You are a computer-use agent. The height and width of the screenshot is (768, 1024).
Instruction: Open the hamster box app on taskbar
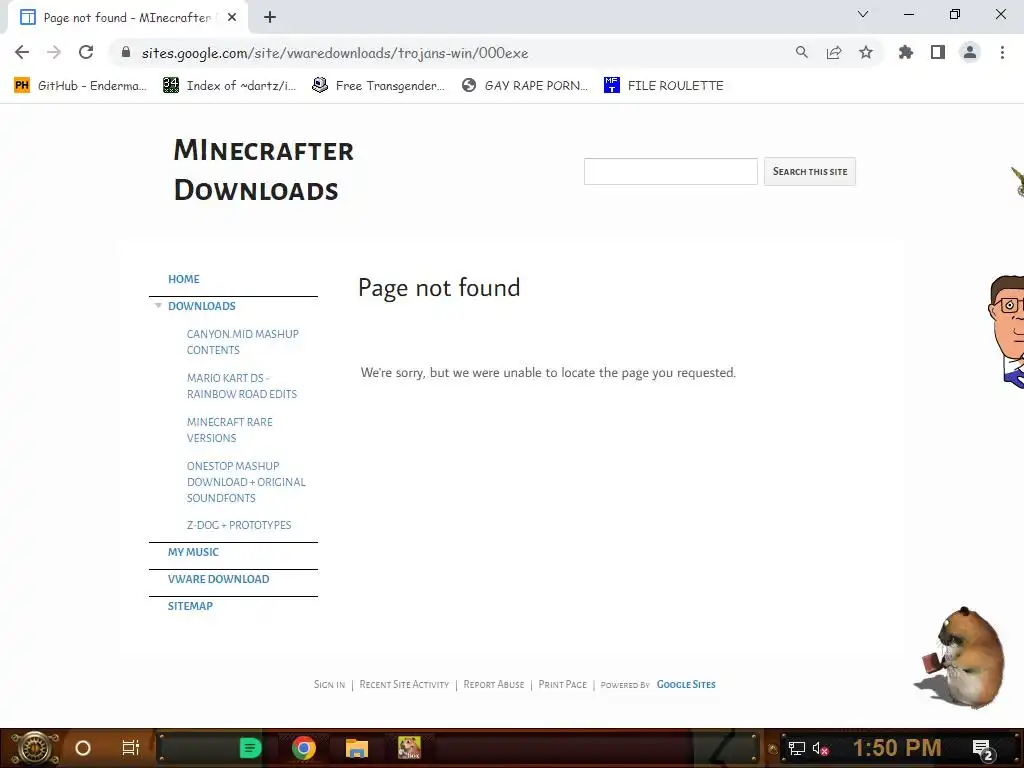click(x=409, y=748)
